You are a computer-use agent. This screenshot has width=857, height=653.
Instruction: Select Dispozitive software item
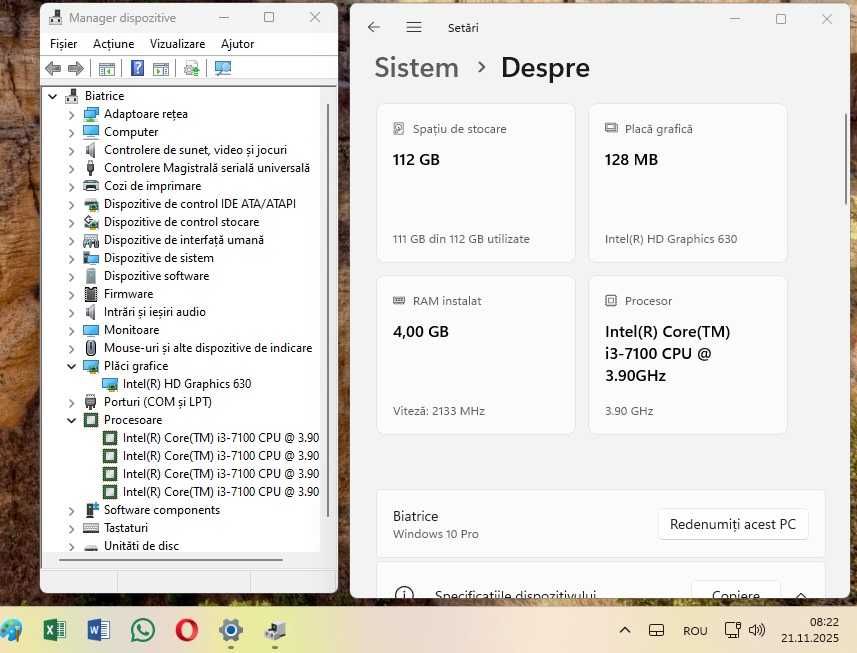click(x=156, y=276)
